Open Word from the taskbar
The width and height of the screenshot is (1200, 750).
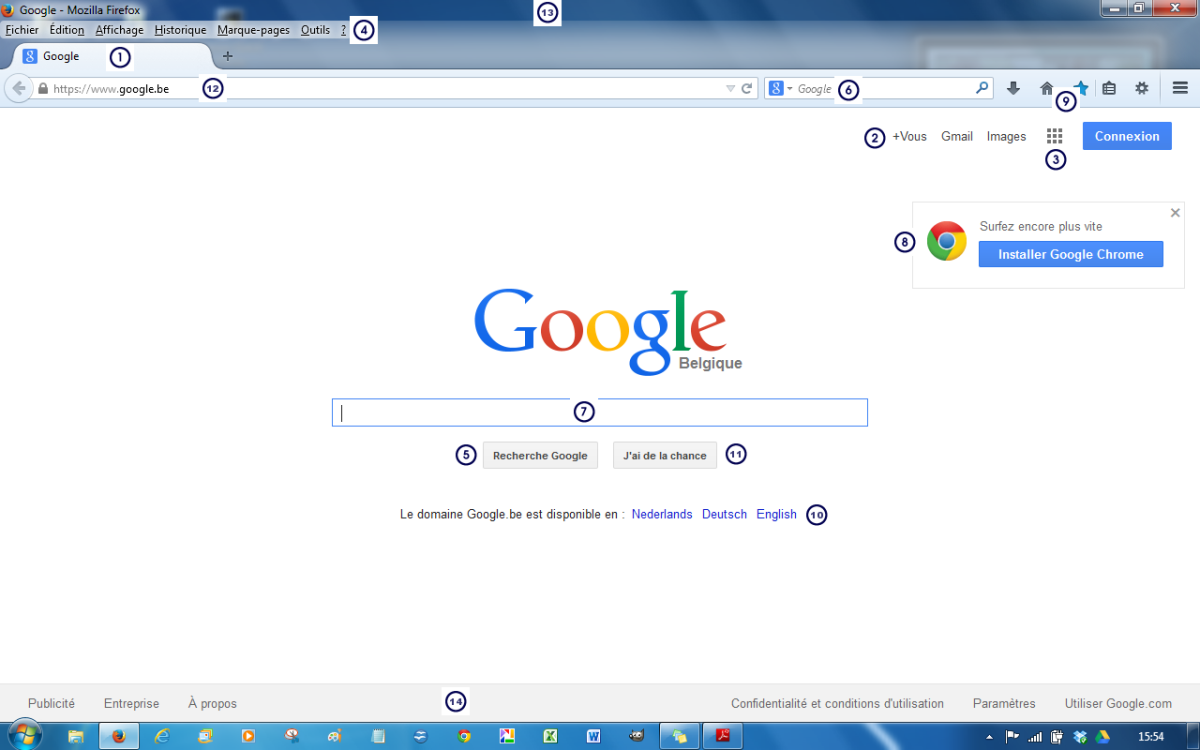click(x=593, y=736)
